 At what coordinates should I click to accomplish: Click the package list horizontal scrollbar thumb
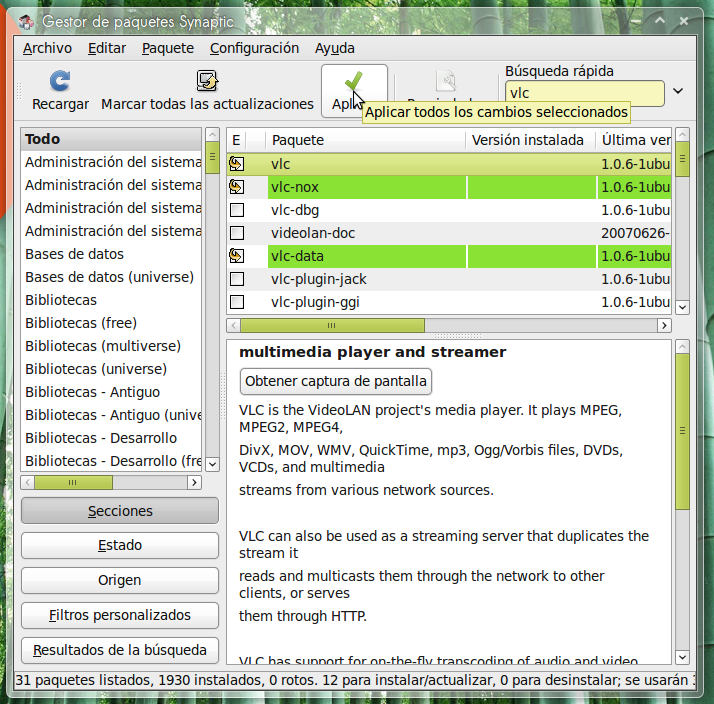tap(332, 326)
